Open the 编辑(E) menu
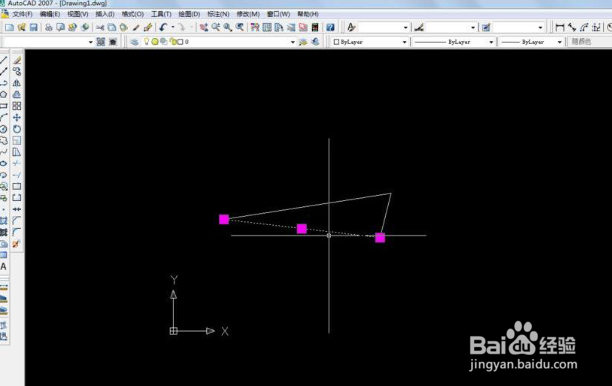 [x=50, y=14]
